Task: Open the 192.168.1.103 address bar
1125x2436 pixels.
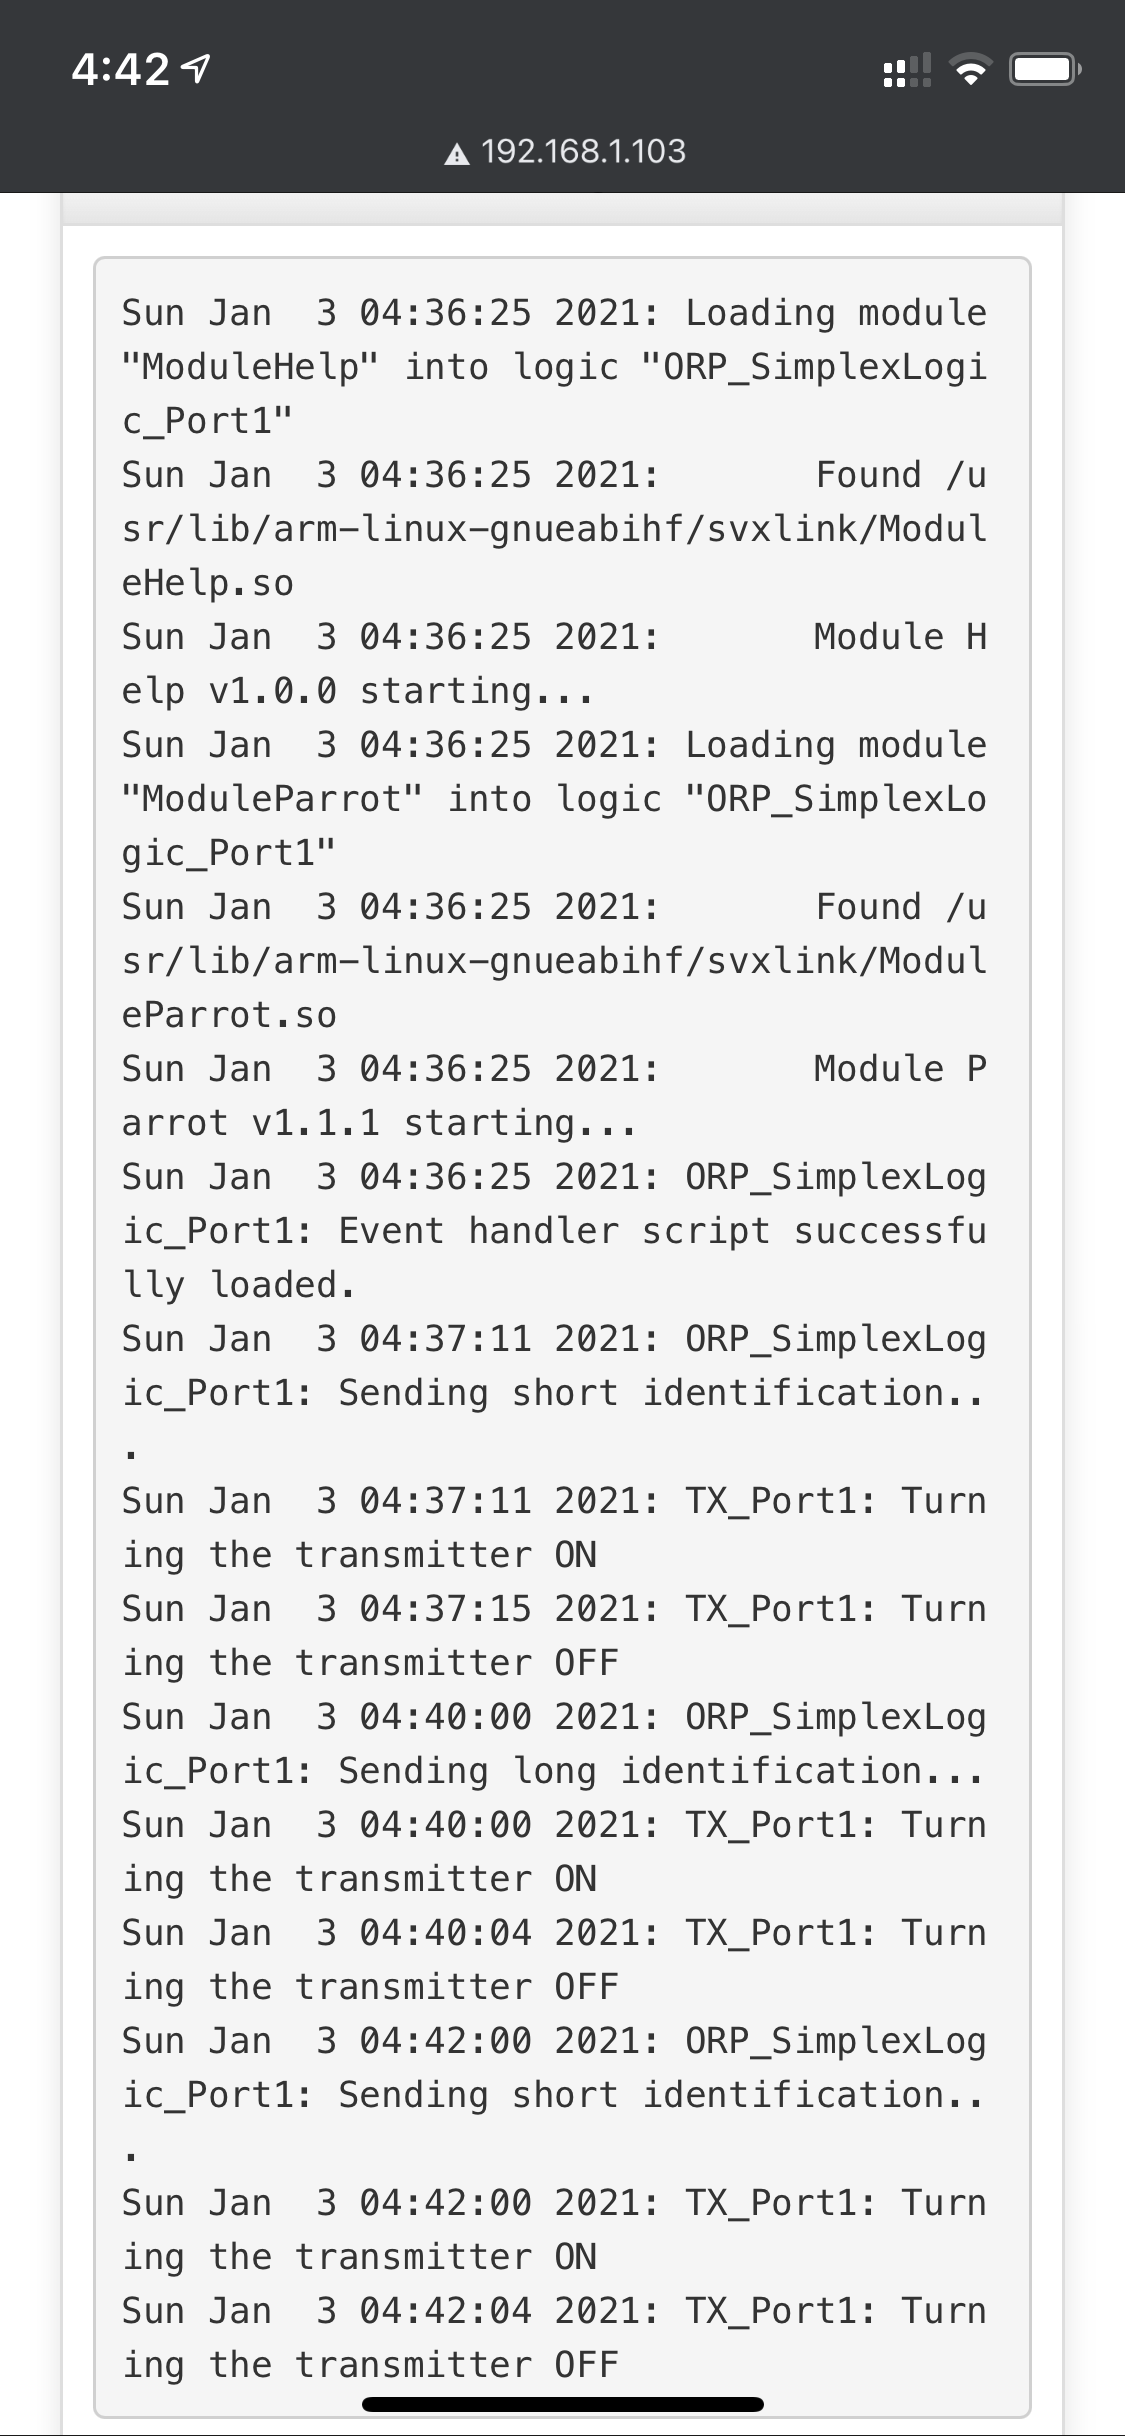Action: 583,152
